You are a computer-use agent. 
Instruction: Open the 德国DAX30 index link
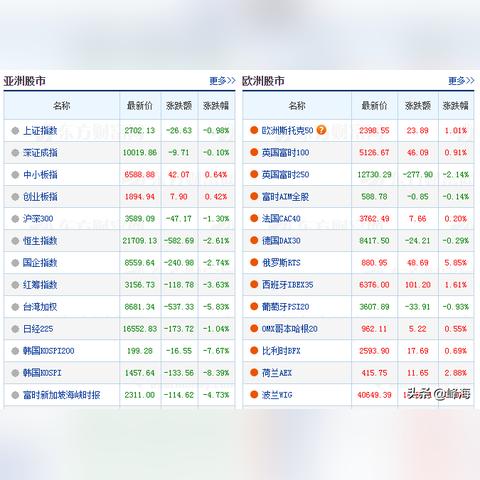pyautogui.click(x=281, y=241)
